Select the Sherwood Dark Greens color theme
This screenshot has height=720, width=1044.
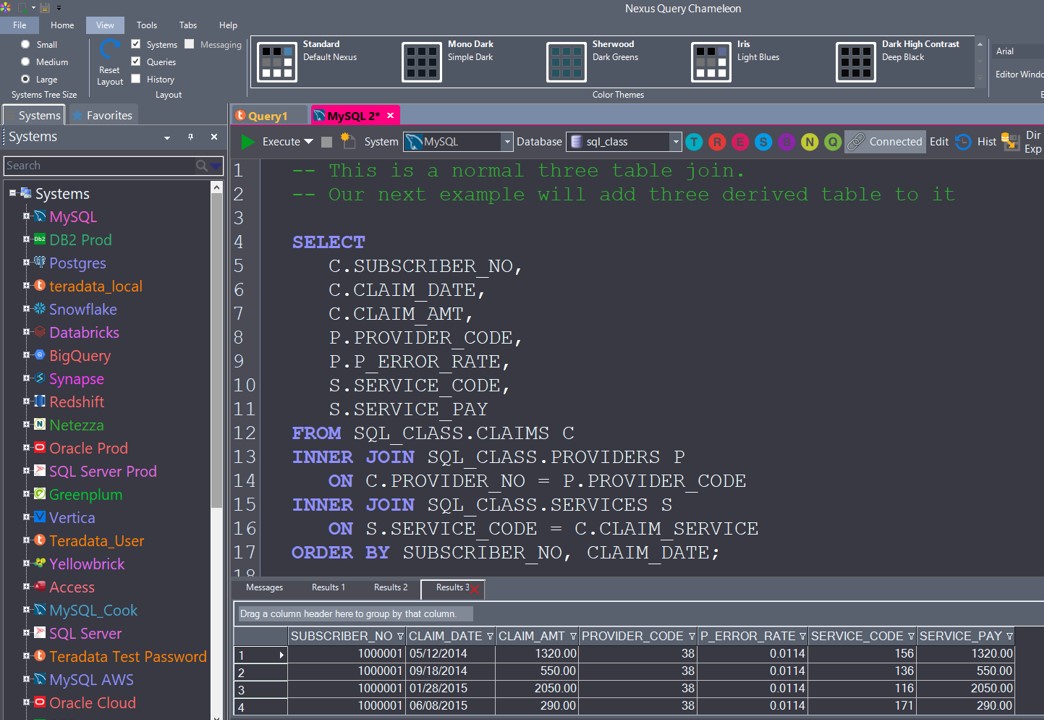(566, 62)
